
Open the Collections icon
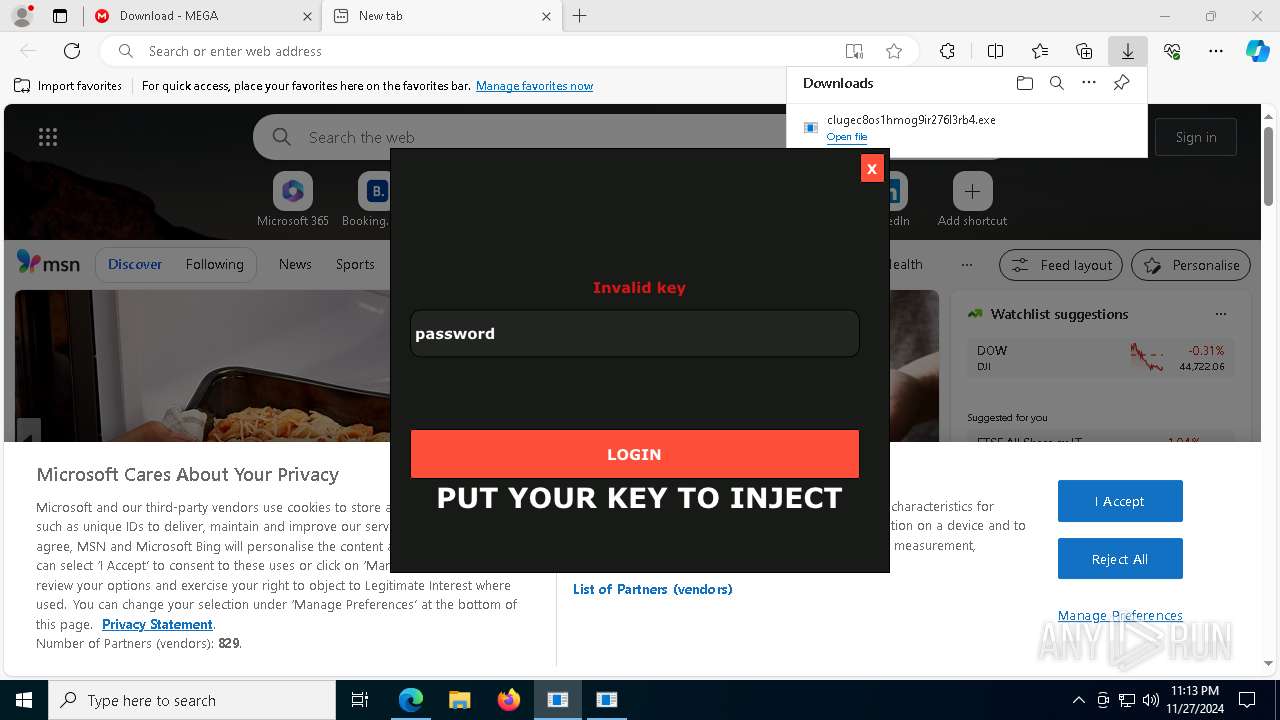click(1084, 51)
